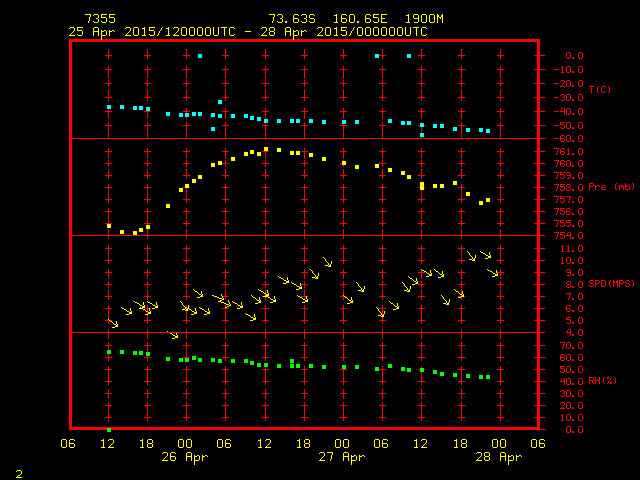640x480 pixels.
Task: Click the leftmost 06 hour tick label
Action: tap(69, 444)
